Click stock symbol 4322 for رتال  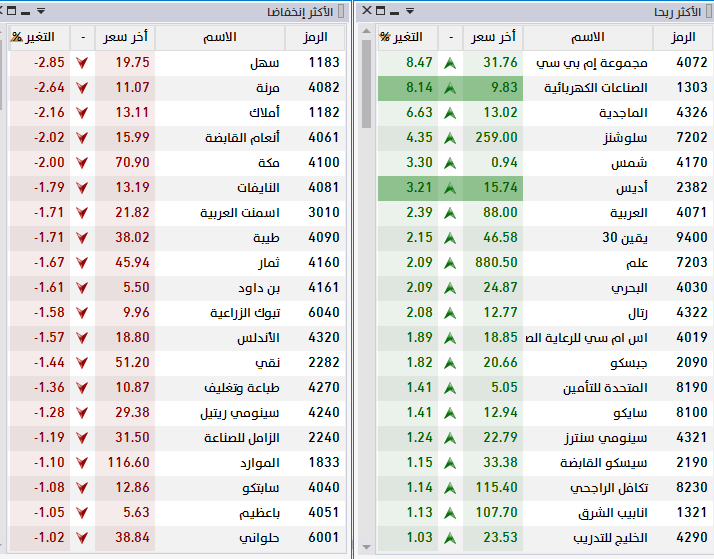click(692, 313)
